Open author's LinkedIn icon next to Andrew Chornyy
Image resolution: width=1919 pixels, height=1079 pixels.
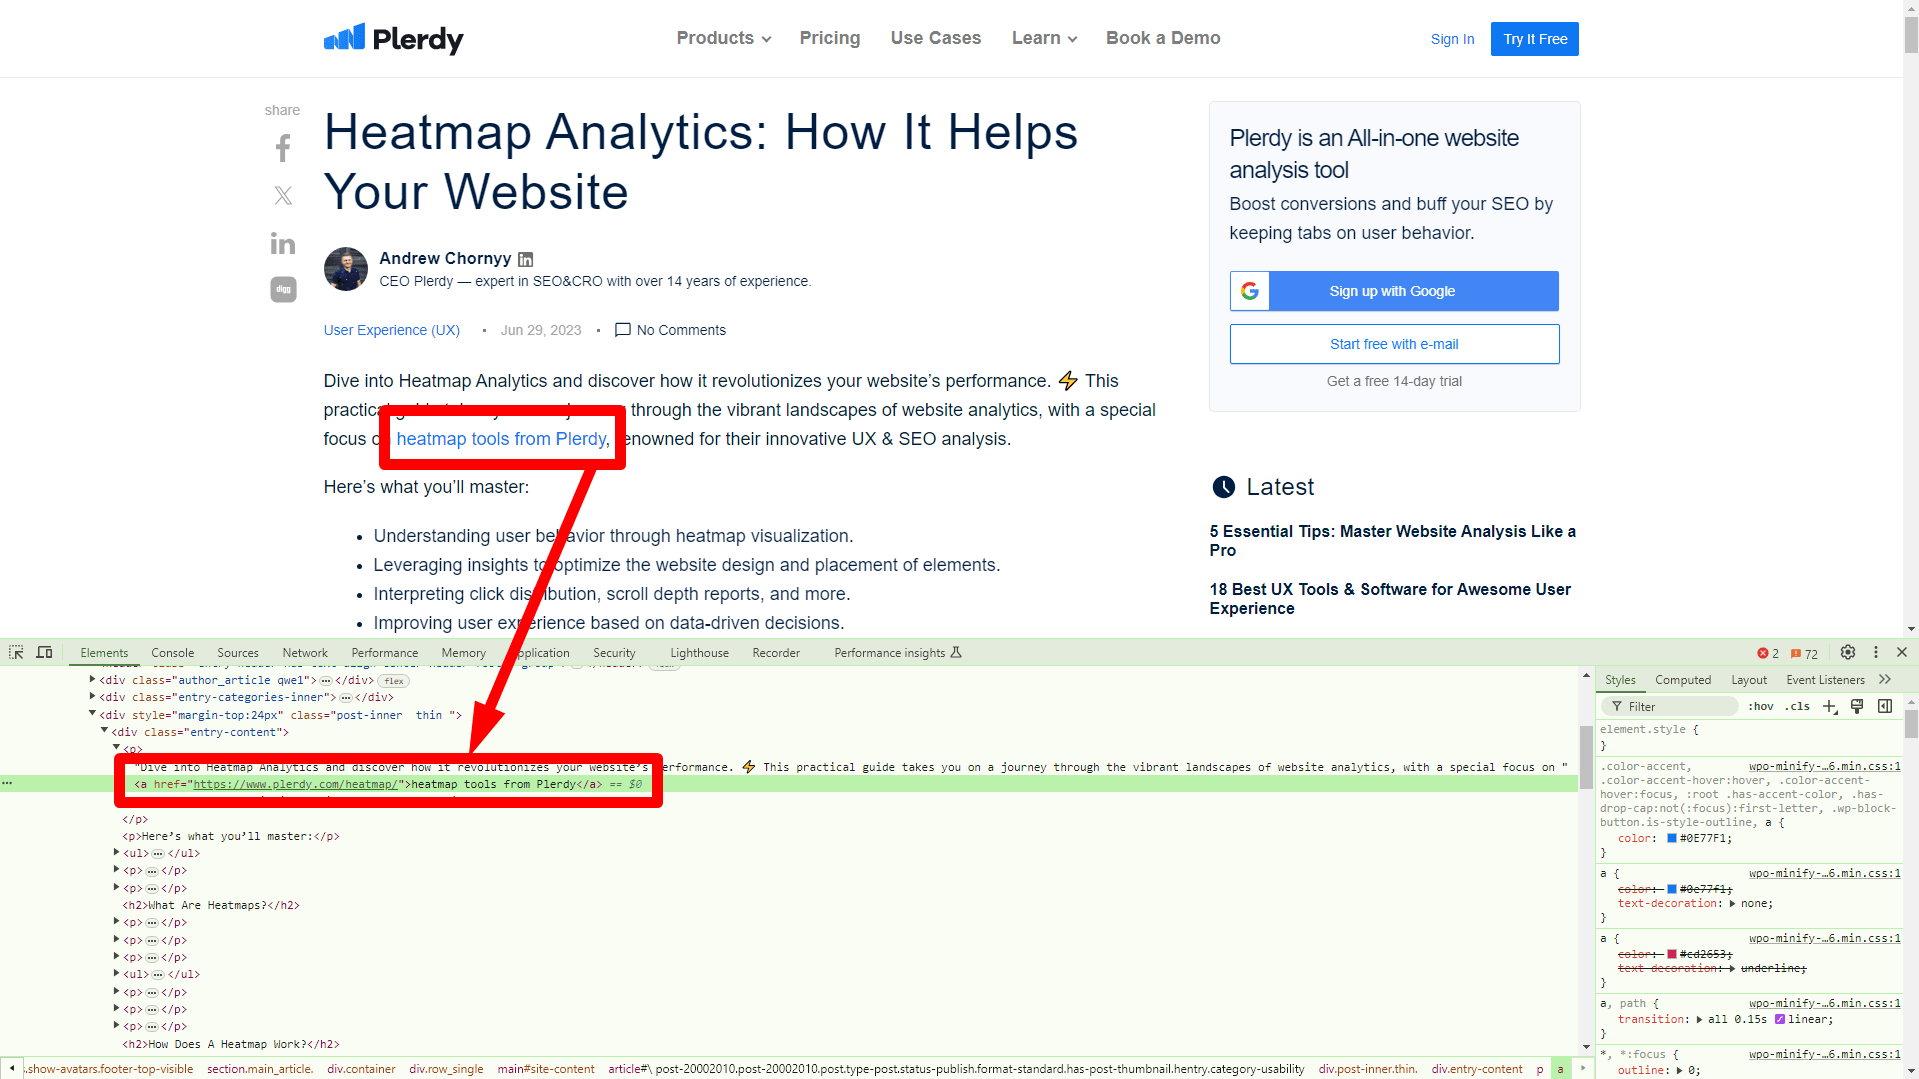[x=526, y=259]
